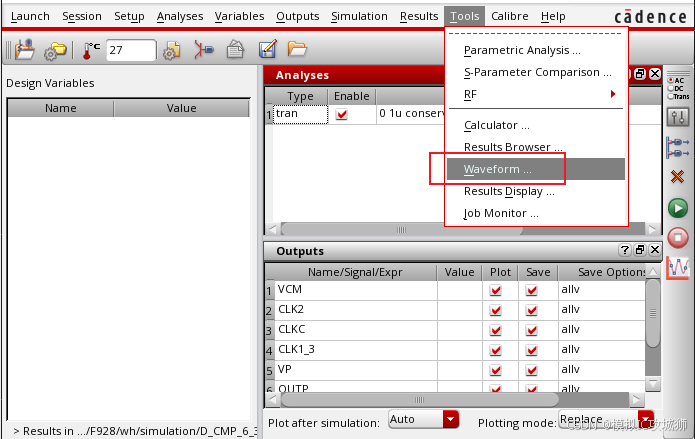Screen dimensions: 695x439
Task: Click the thermometer temperature icon
Action: pos(91,50)
